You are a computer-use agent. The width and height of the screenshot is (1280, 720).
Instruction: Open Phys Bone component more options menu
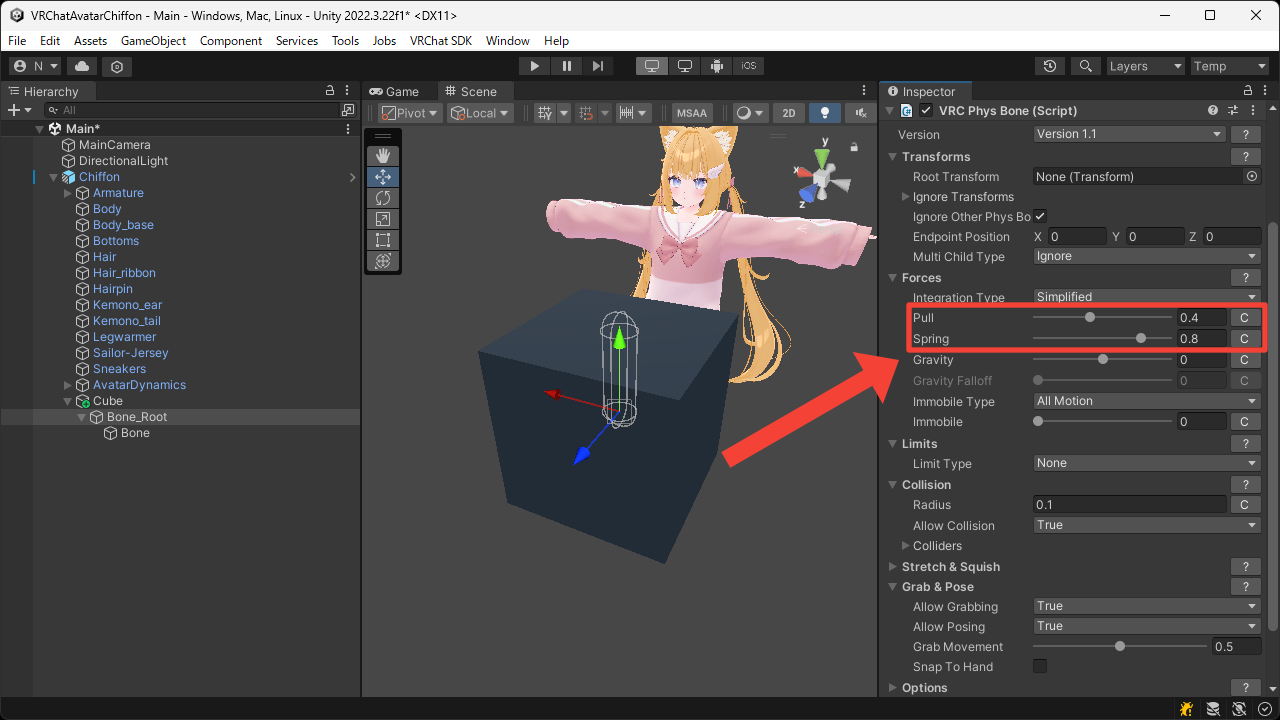[1251, 111]
